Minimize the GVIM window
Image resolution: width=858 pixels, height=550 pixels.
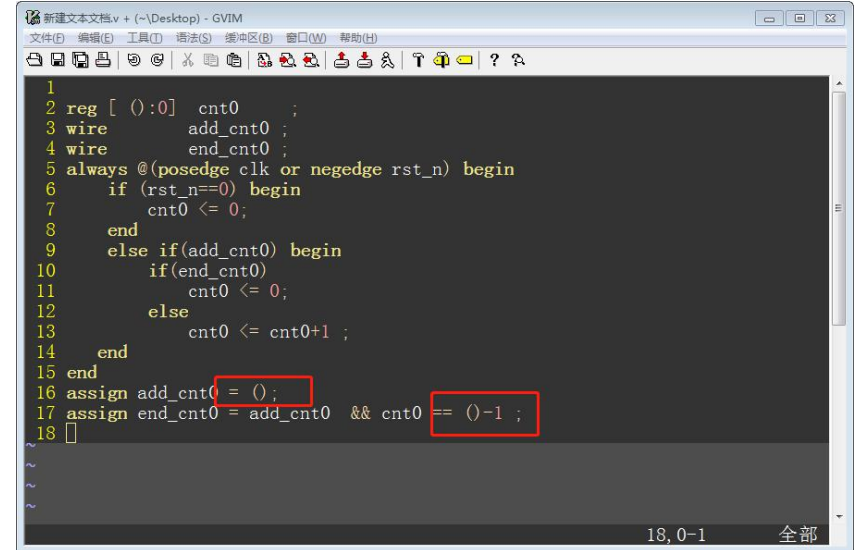(769, 18)
